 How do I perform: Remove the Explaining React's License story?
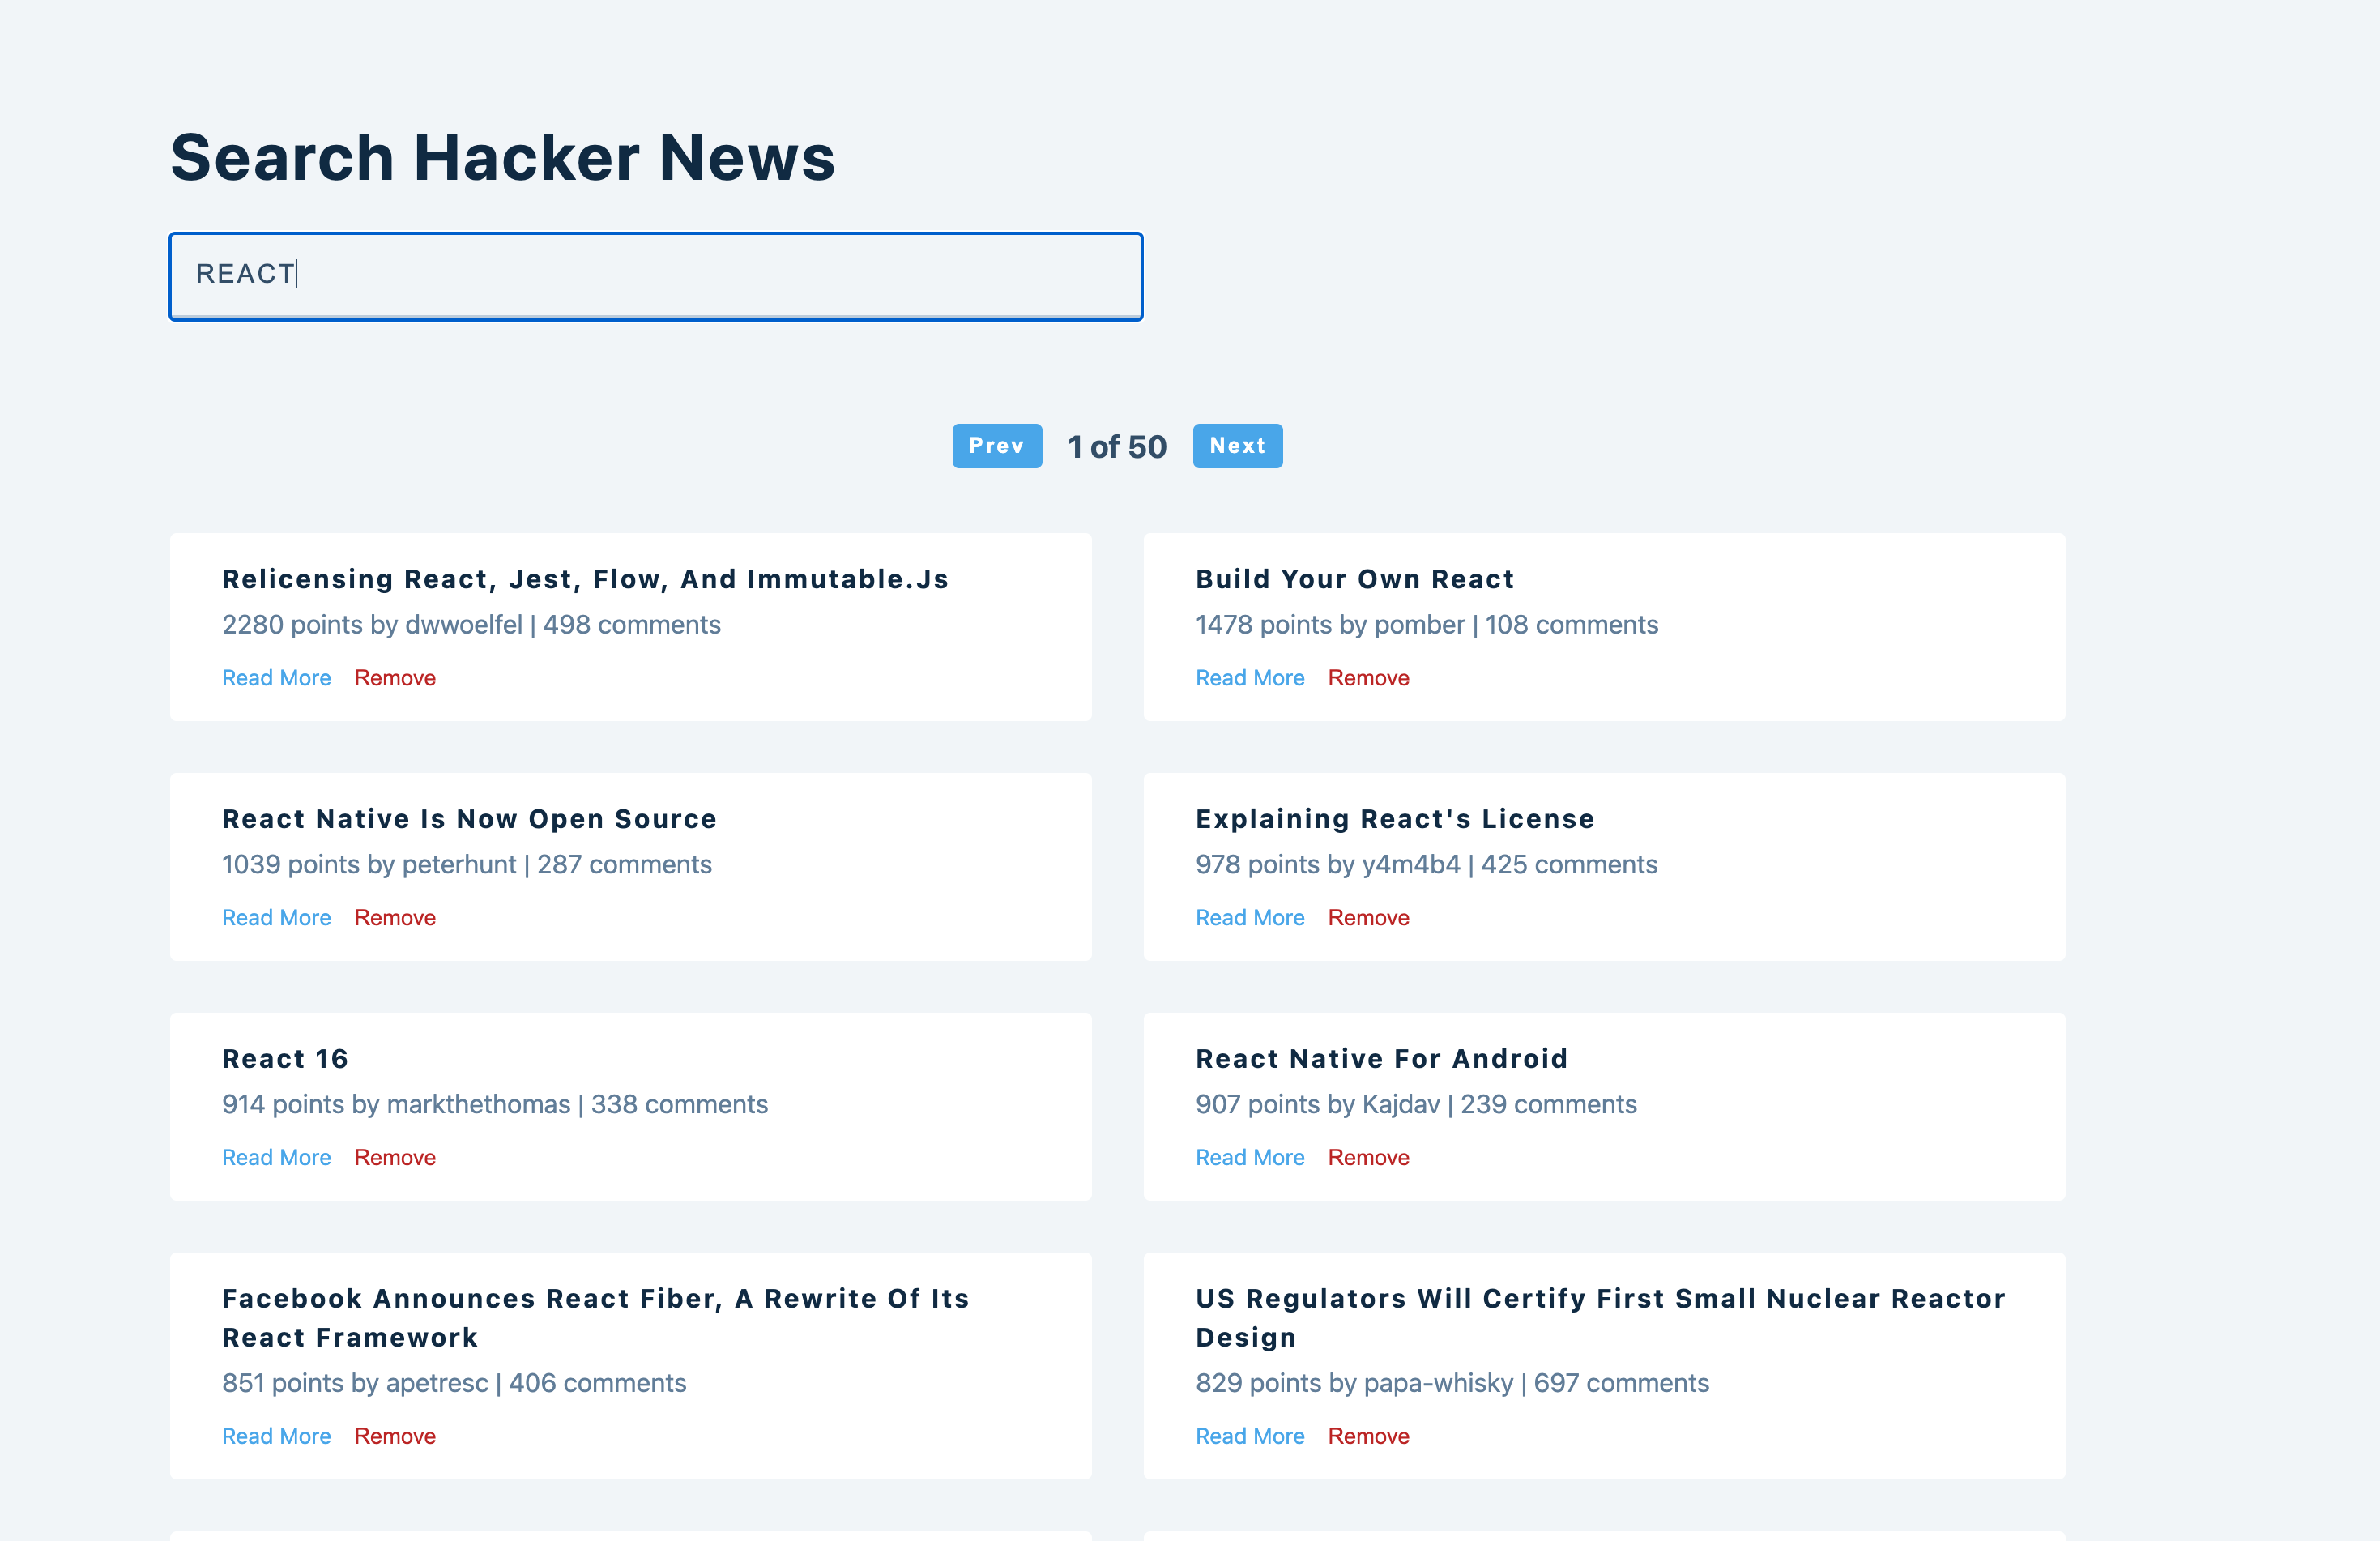tap(1369, 918)
